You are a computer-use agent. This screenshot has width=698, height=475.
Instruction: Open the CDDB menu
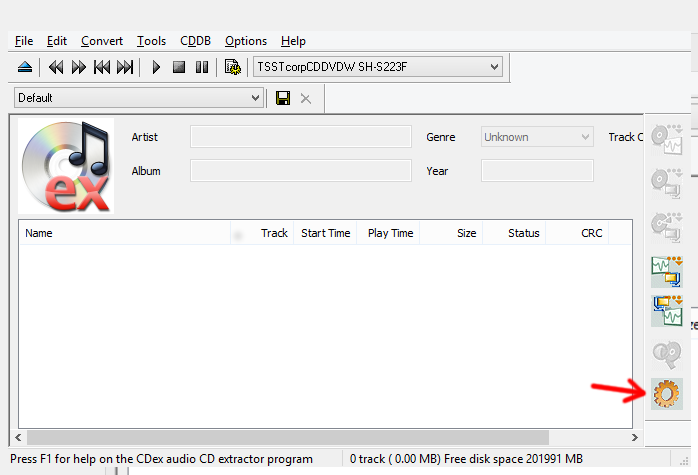click(195, 41)
